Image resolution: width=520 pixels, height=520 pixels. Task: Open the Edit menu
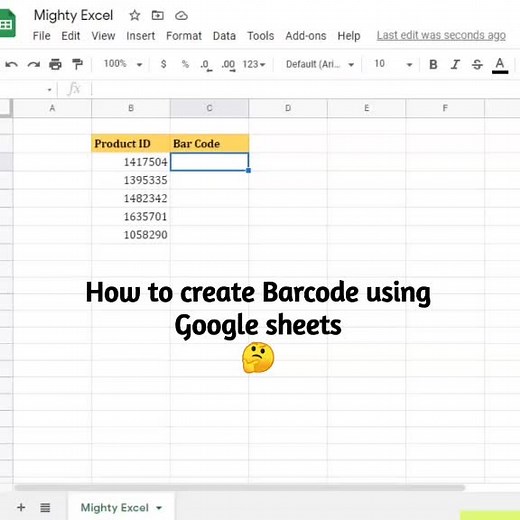(70, 36)
